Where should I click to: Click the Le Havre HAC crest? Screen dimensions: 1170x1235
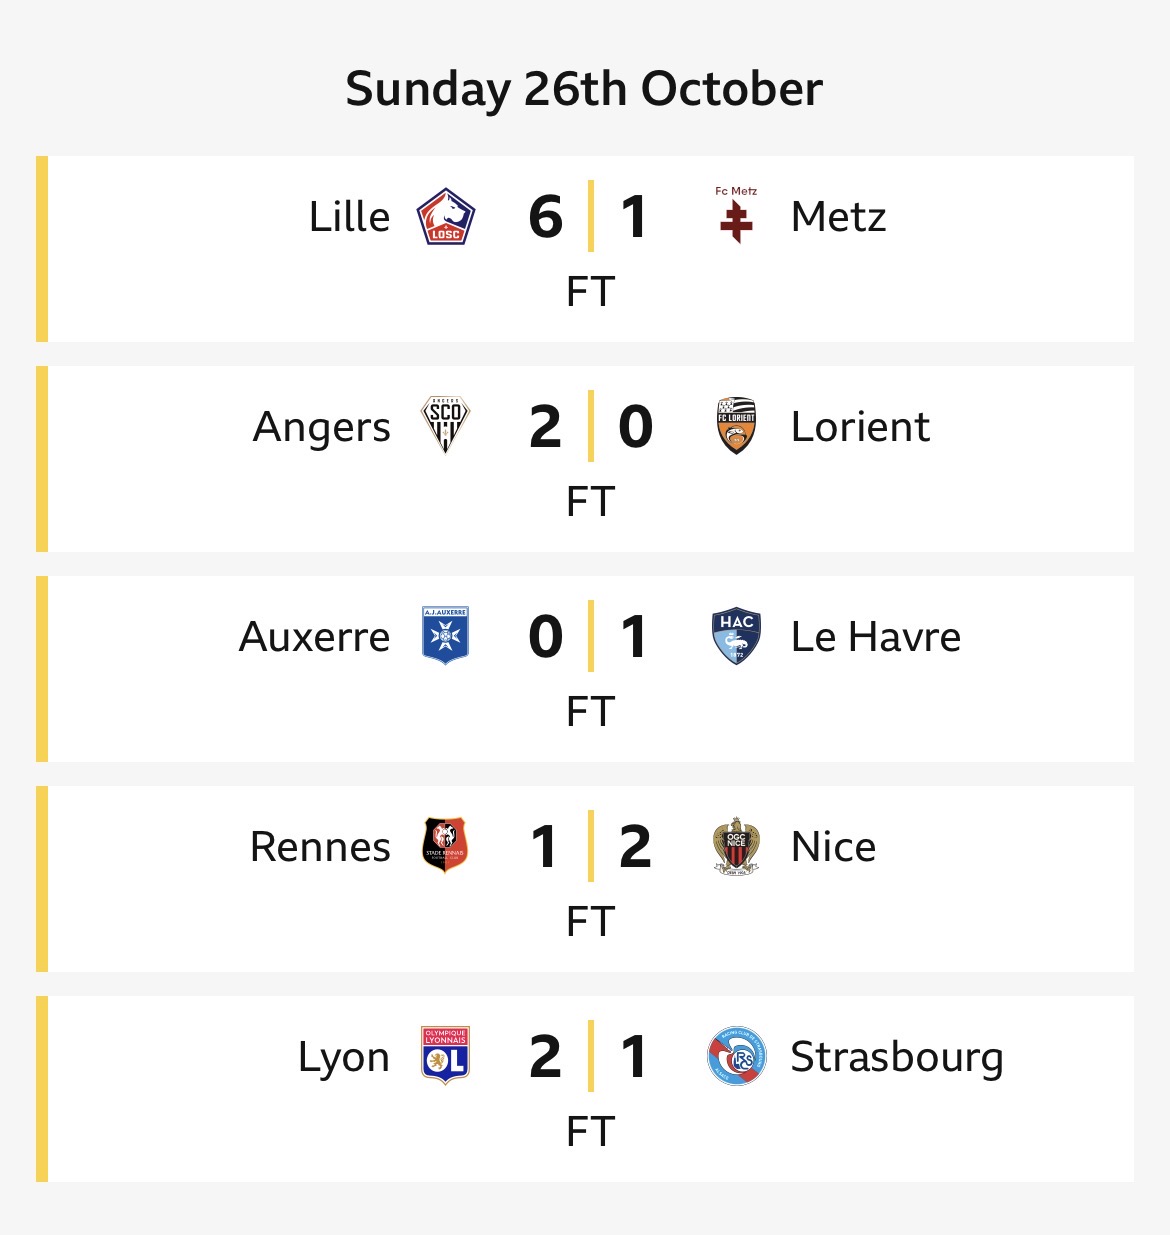click(736, 636)
